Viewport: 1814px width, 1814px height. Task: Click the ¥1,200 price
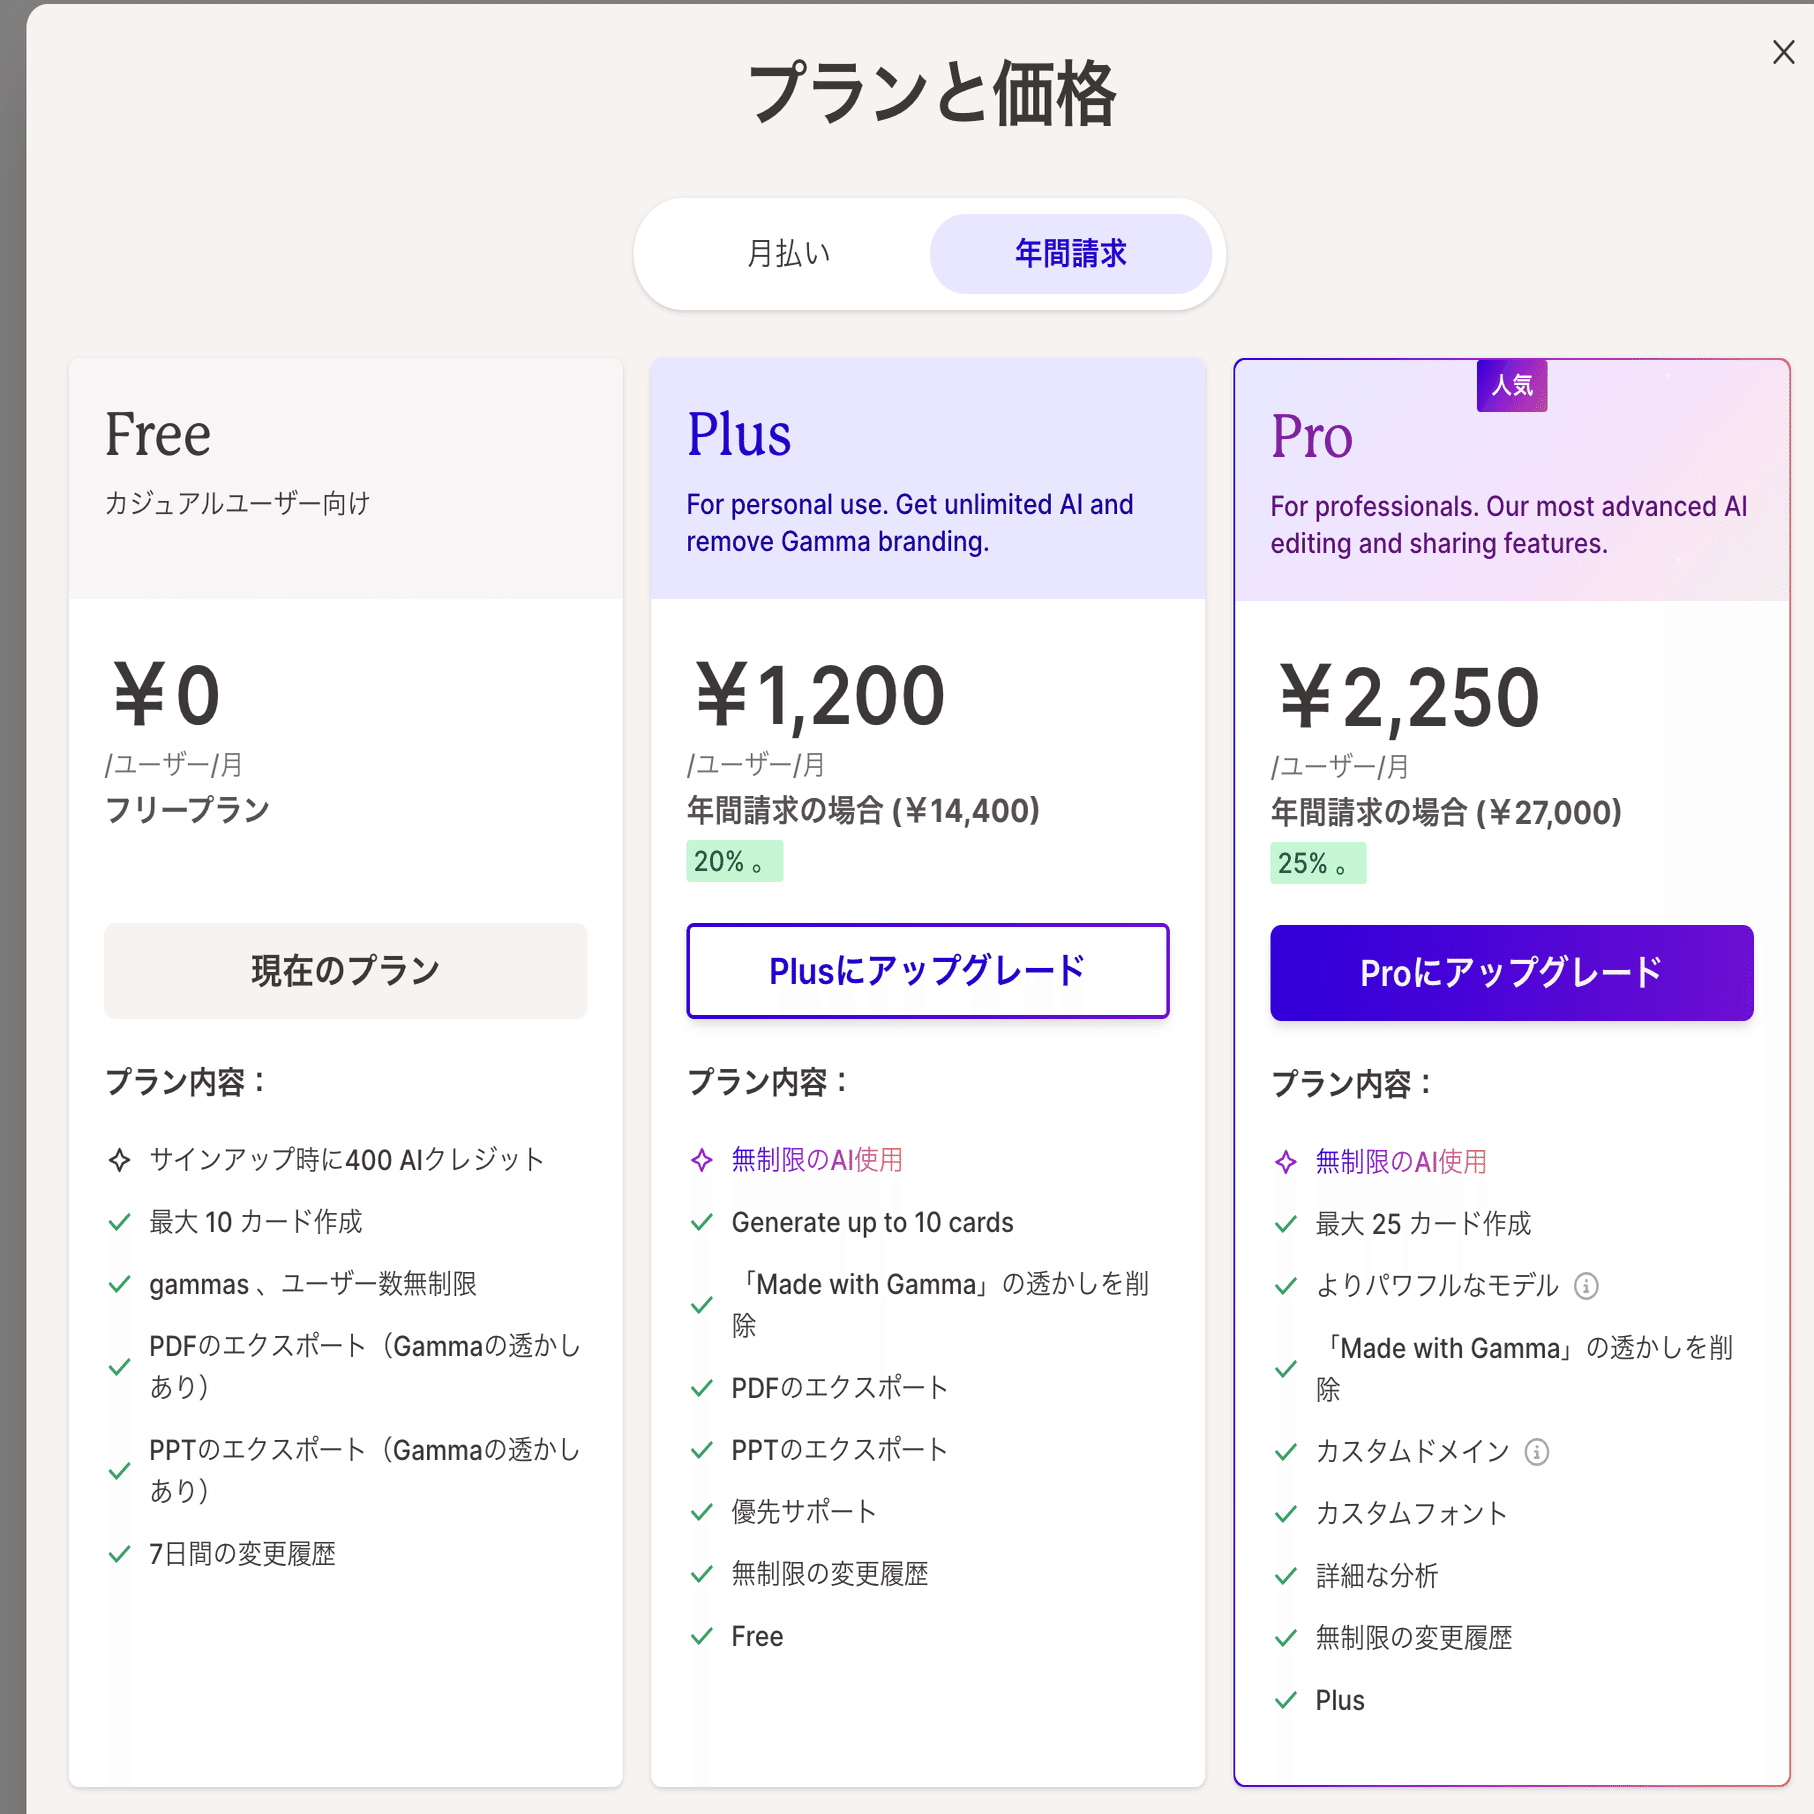pyautogui.click(x=820, y=696)
